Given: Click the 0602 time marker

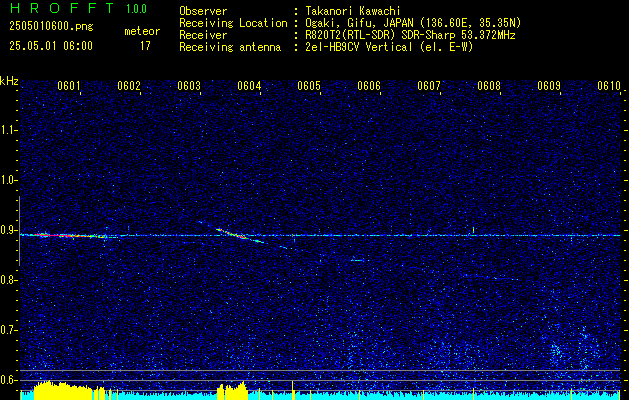Looking at the screenshot, I should point(129,86).
